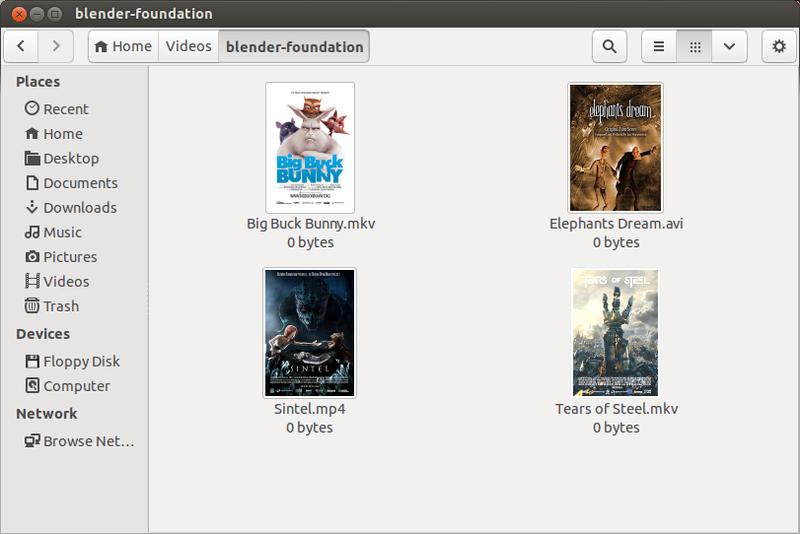
Task: Click Videos in the path bar
Action: (188, 46)
